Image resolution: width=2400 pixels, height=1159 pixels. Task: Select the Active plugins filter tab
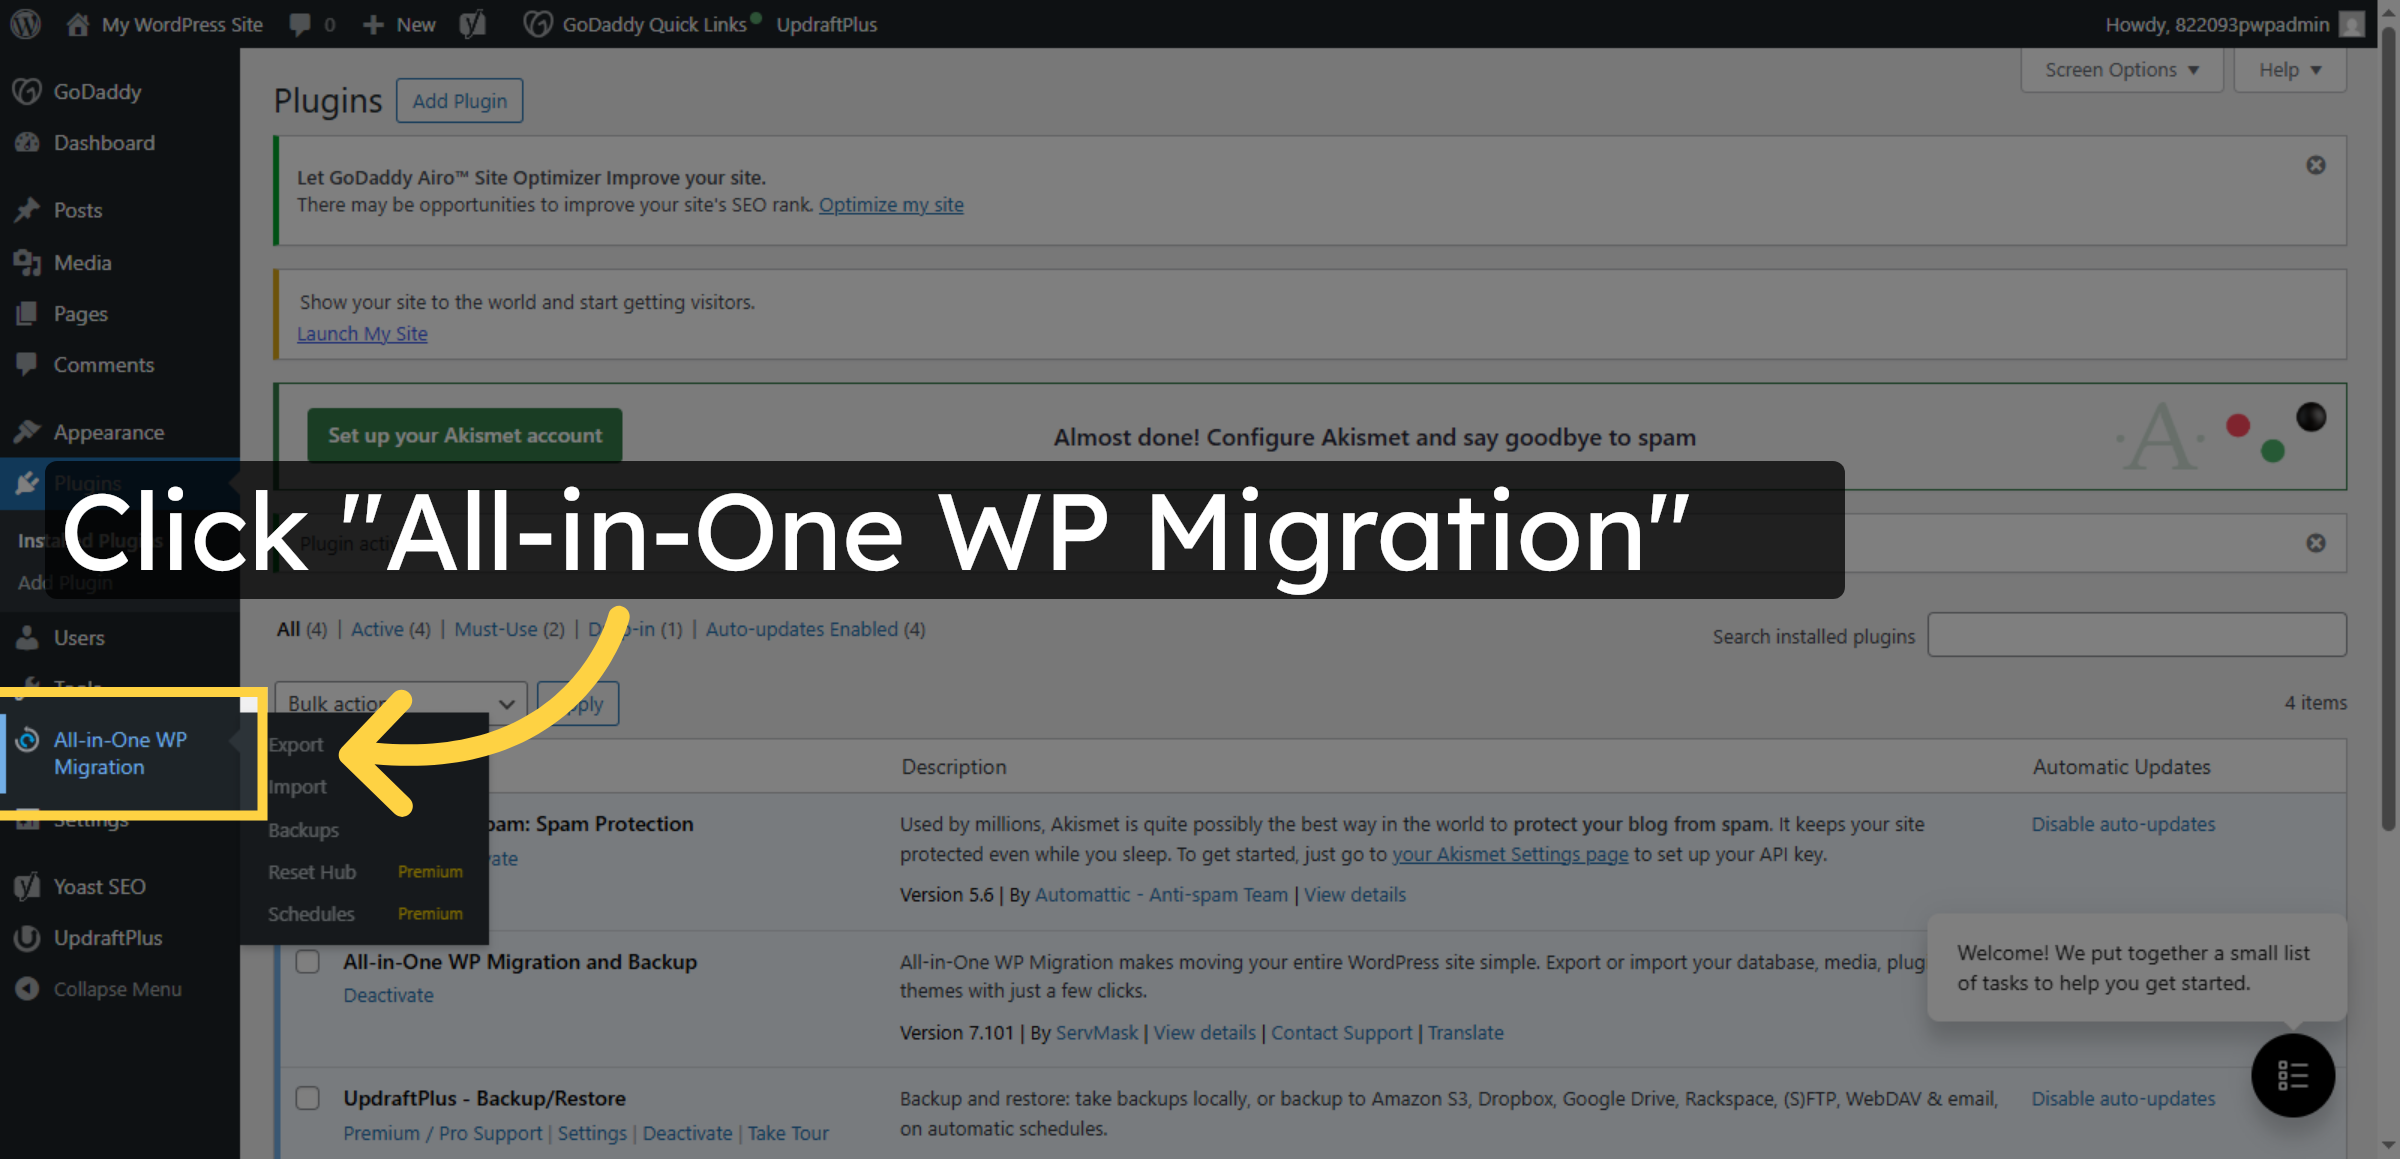tap(376, 629)
